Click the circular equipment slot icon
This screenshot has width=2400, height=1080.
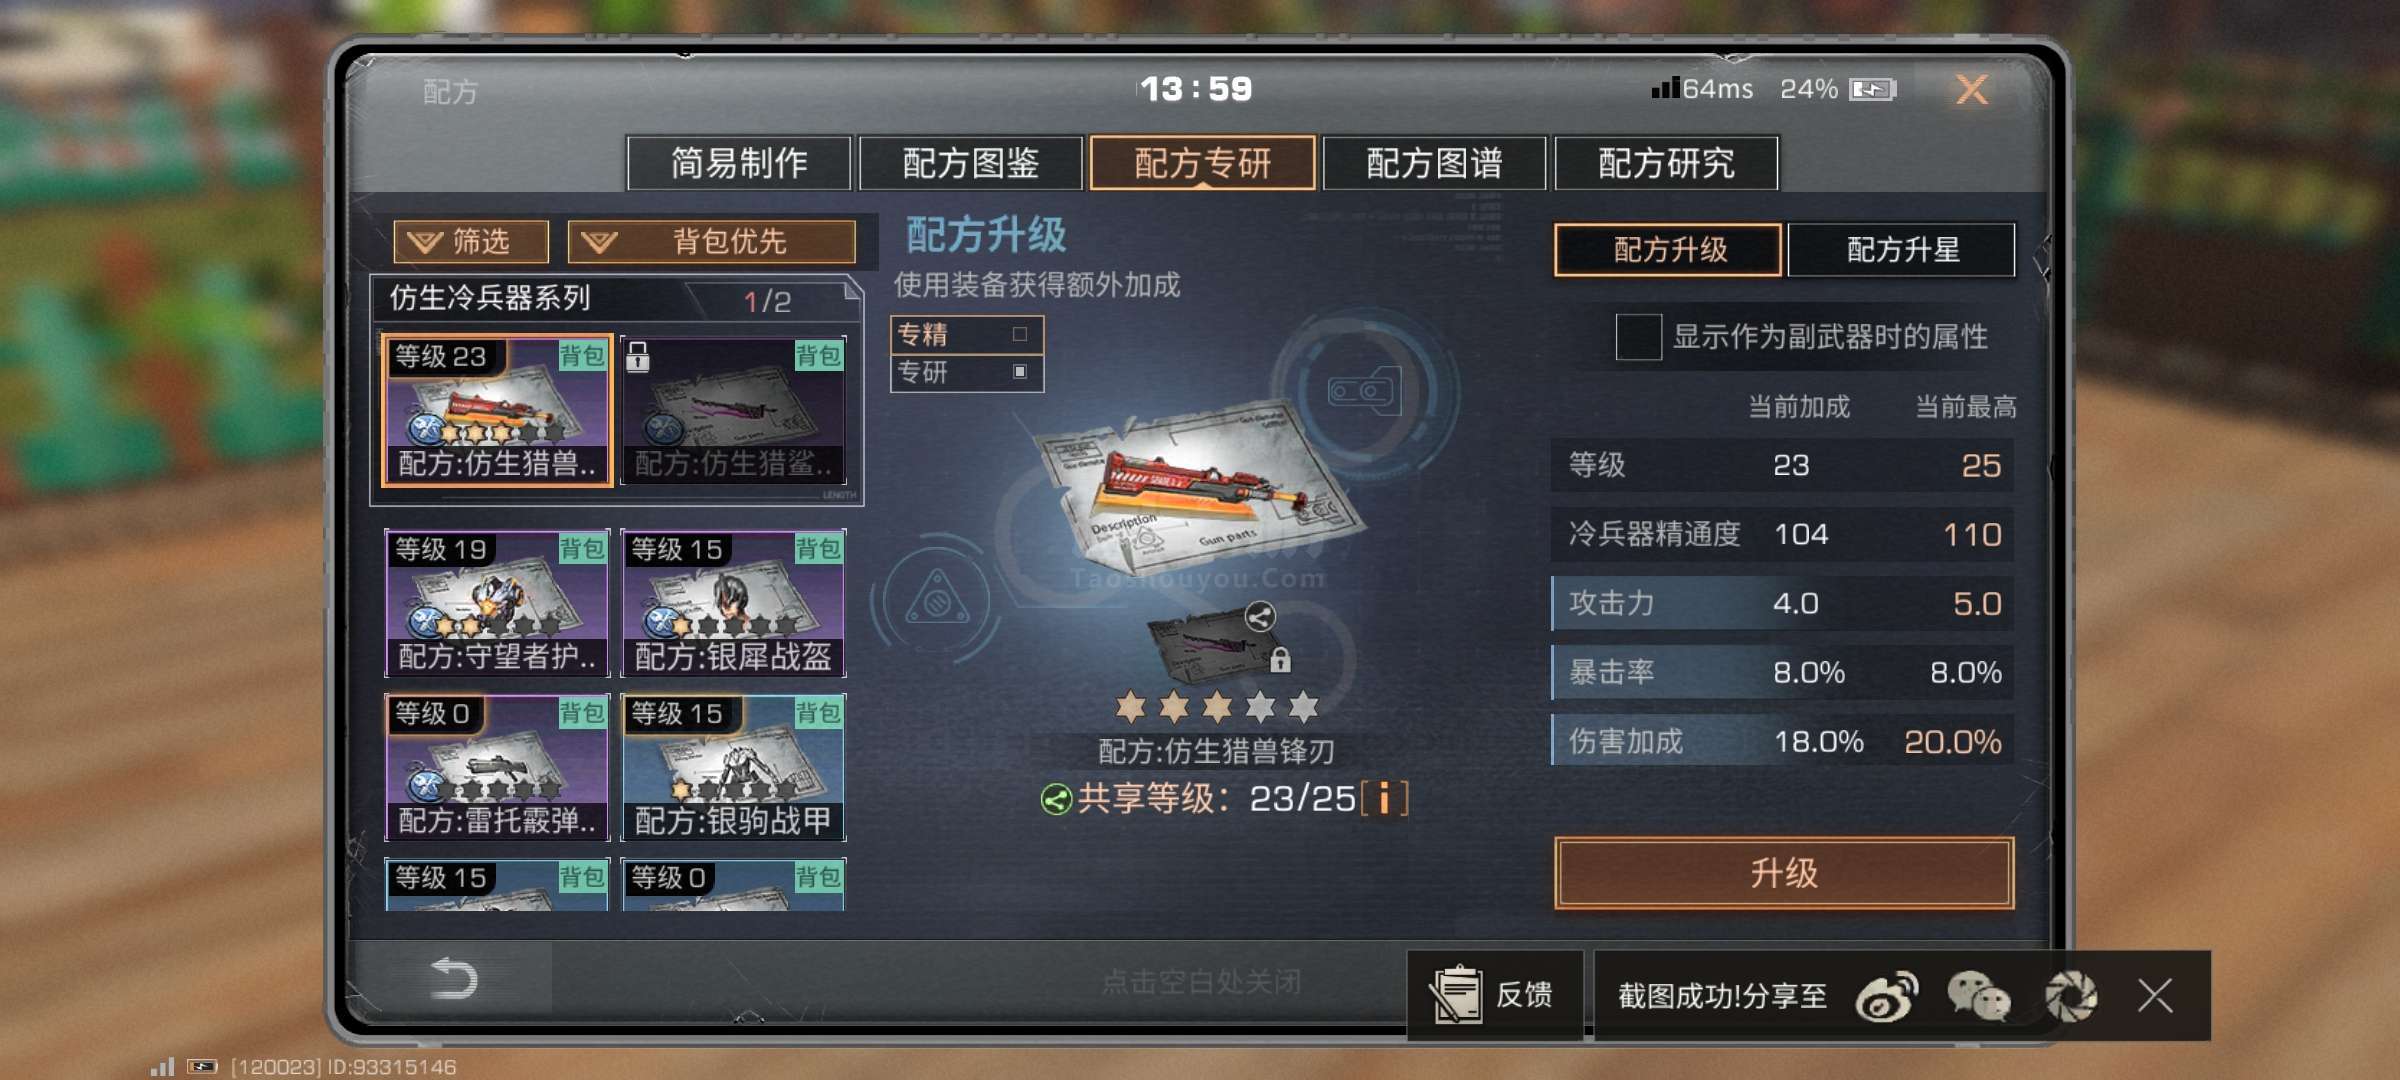[x=1364, y=391]
